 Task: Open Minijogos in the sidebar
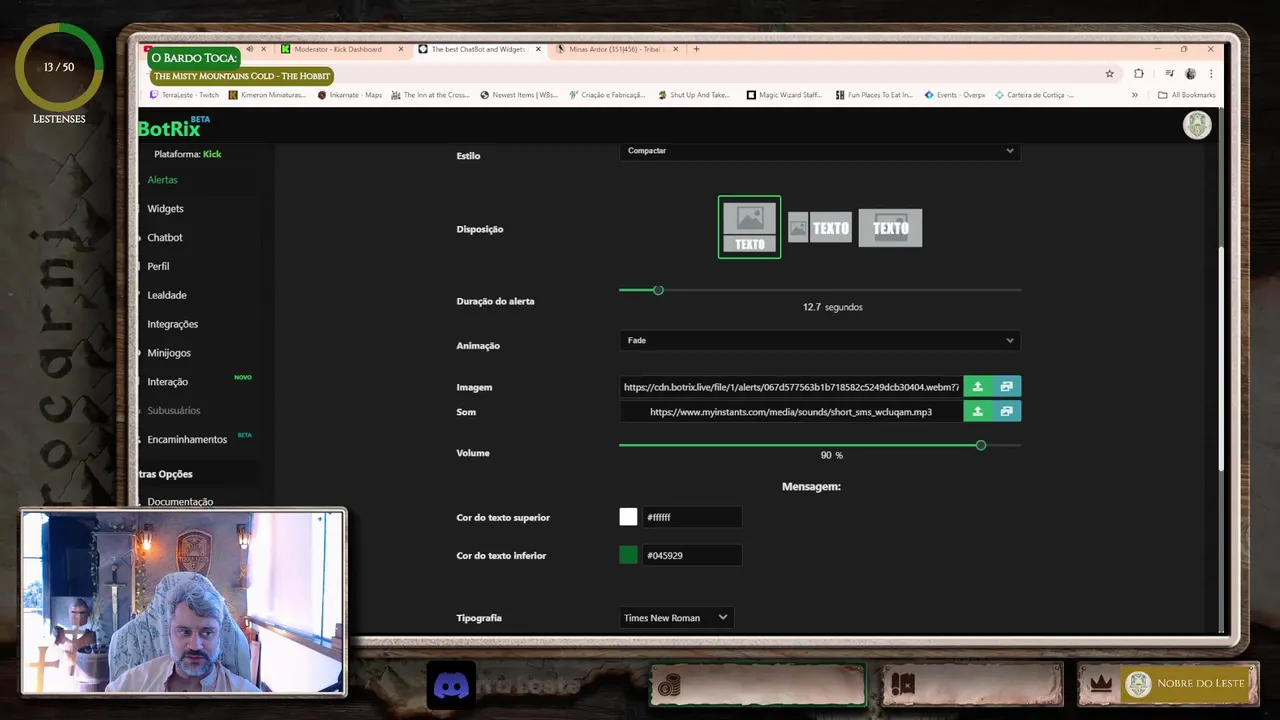click(x=169, y=353)
